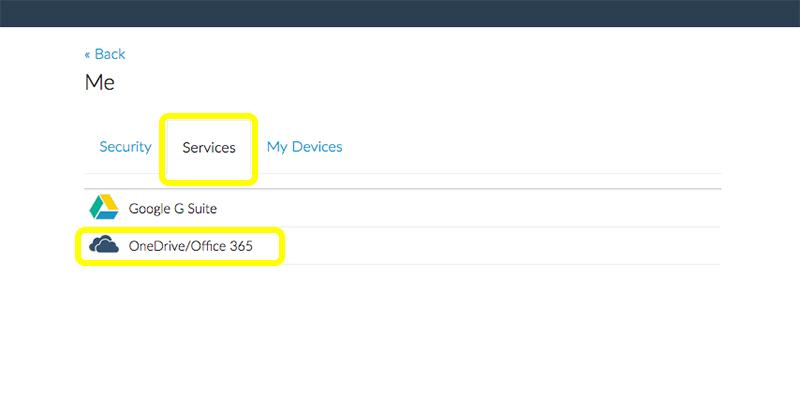Open the My Devices tab
Screen dimensions: 800x408
click(x=304, y=147)
